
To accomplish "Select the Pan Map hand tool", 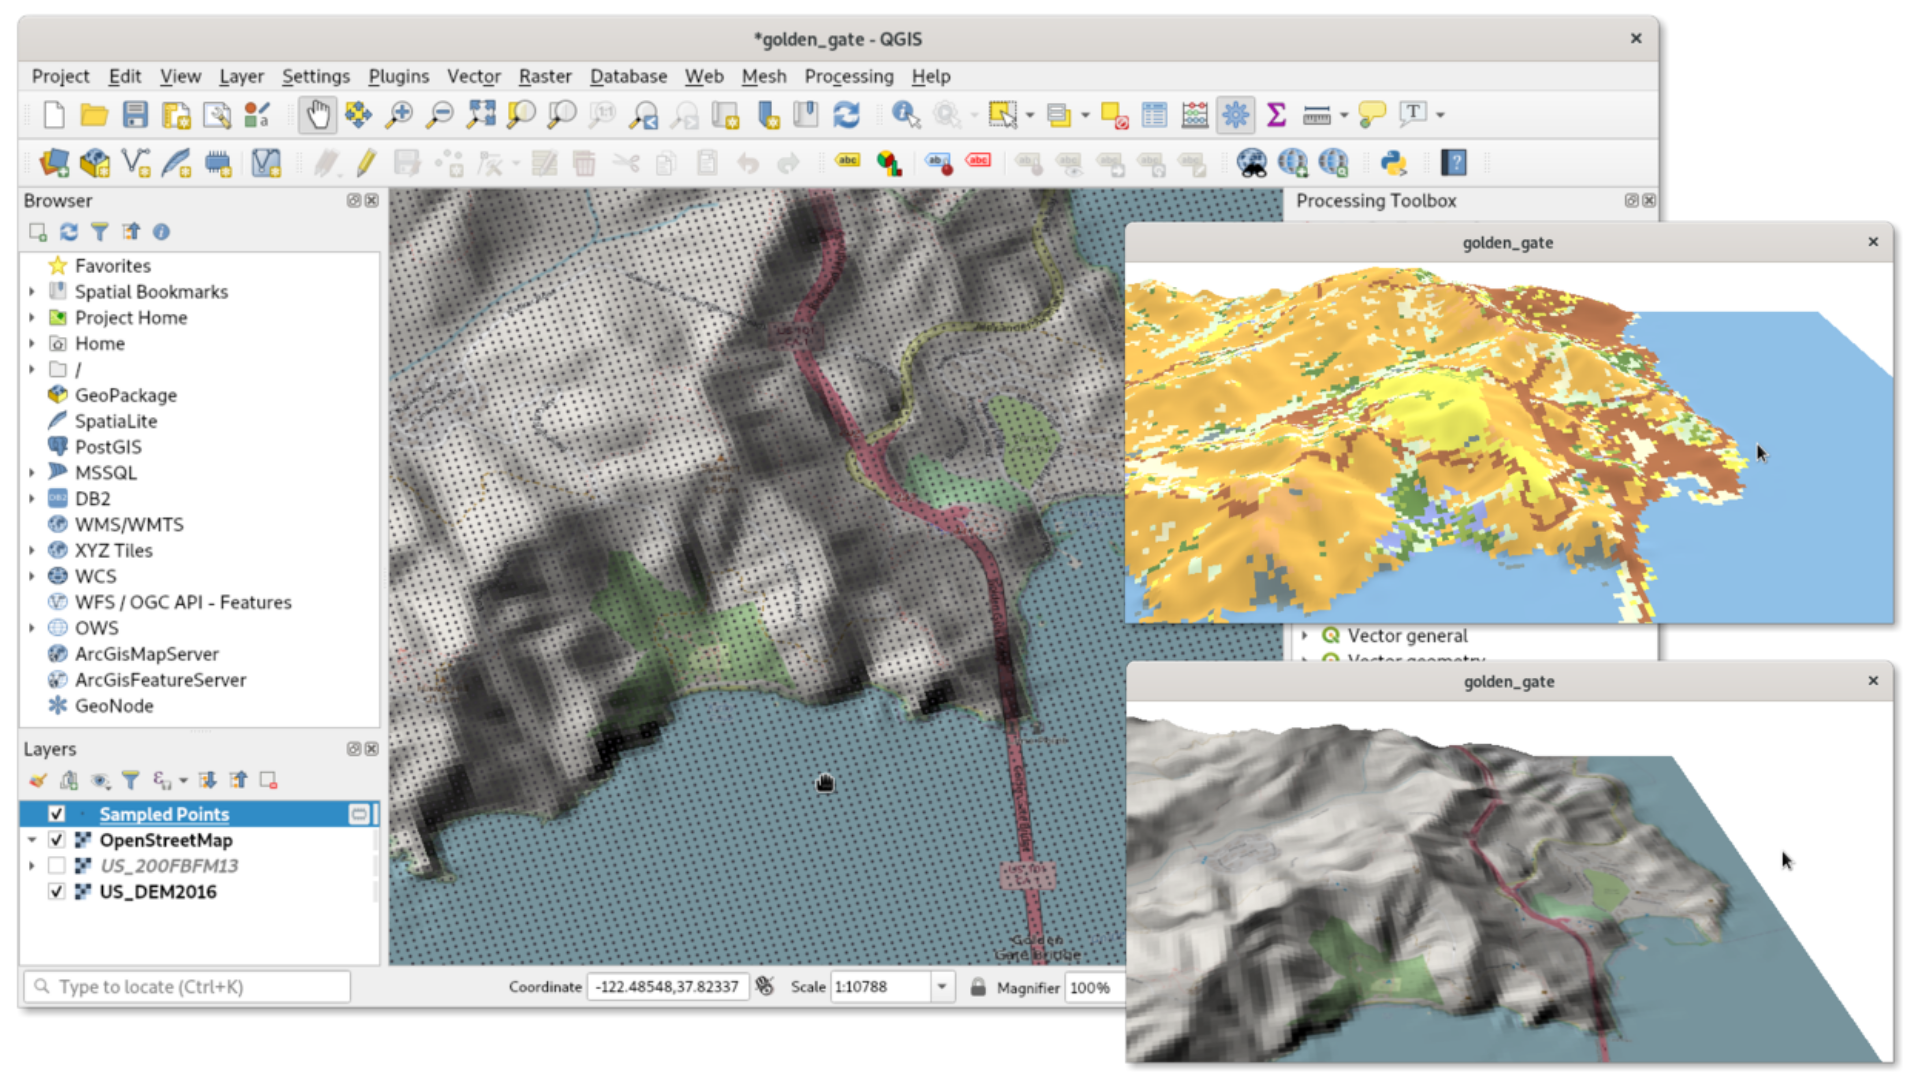I will [317, 115].
